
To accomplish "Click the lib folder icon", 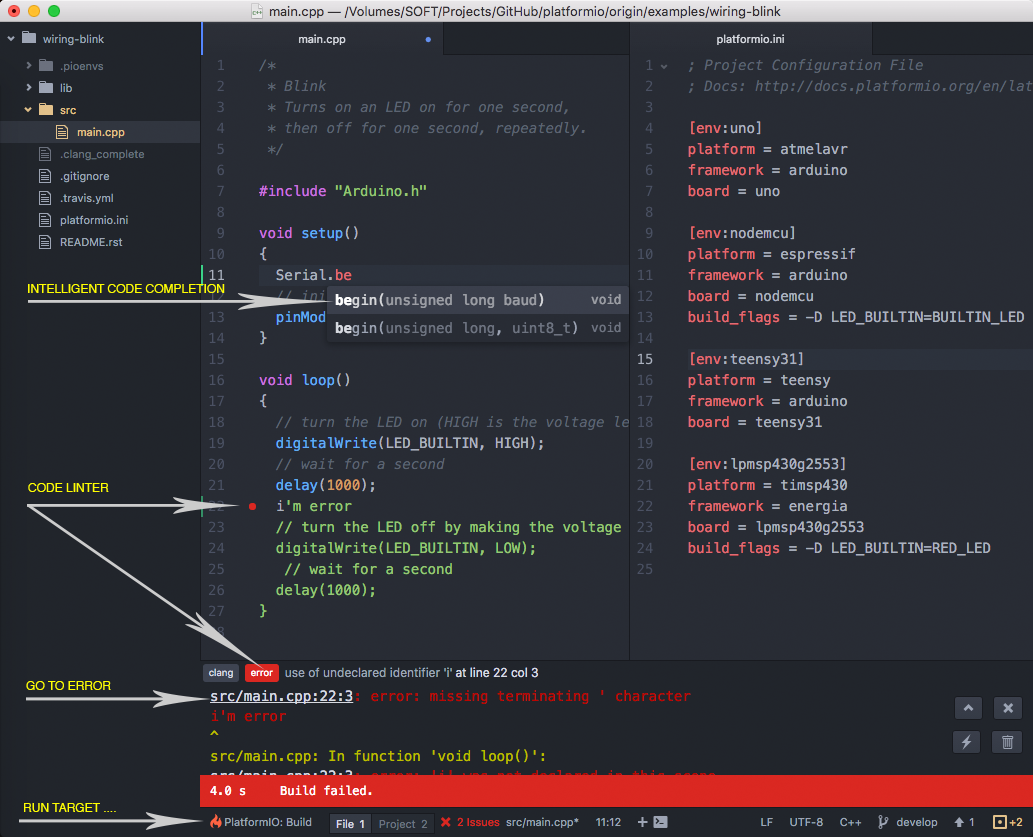I will click(45, 87).
